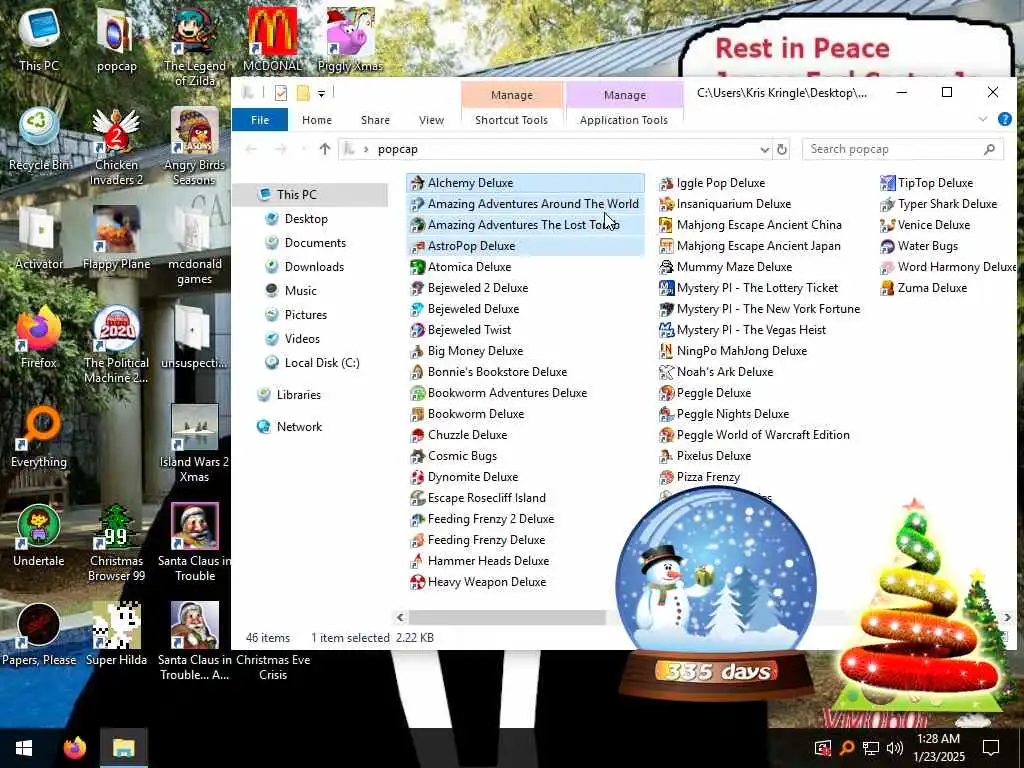Select the Insaniquarium Deluxe icon

[x=666, y=204]
